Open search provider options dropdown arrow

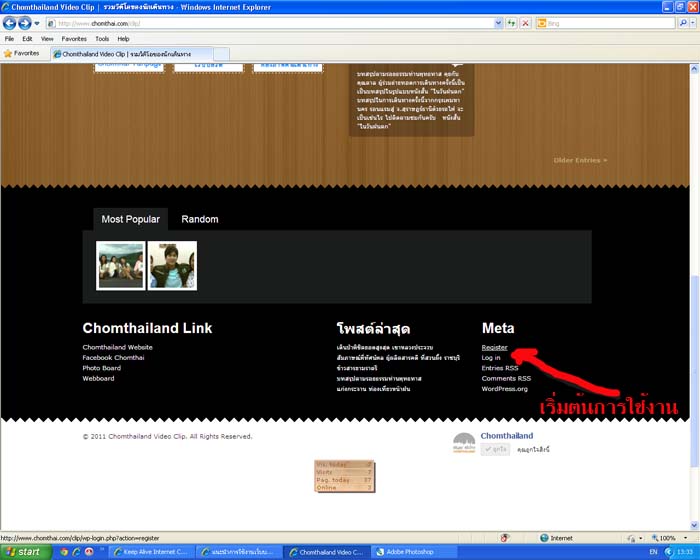693,23
